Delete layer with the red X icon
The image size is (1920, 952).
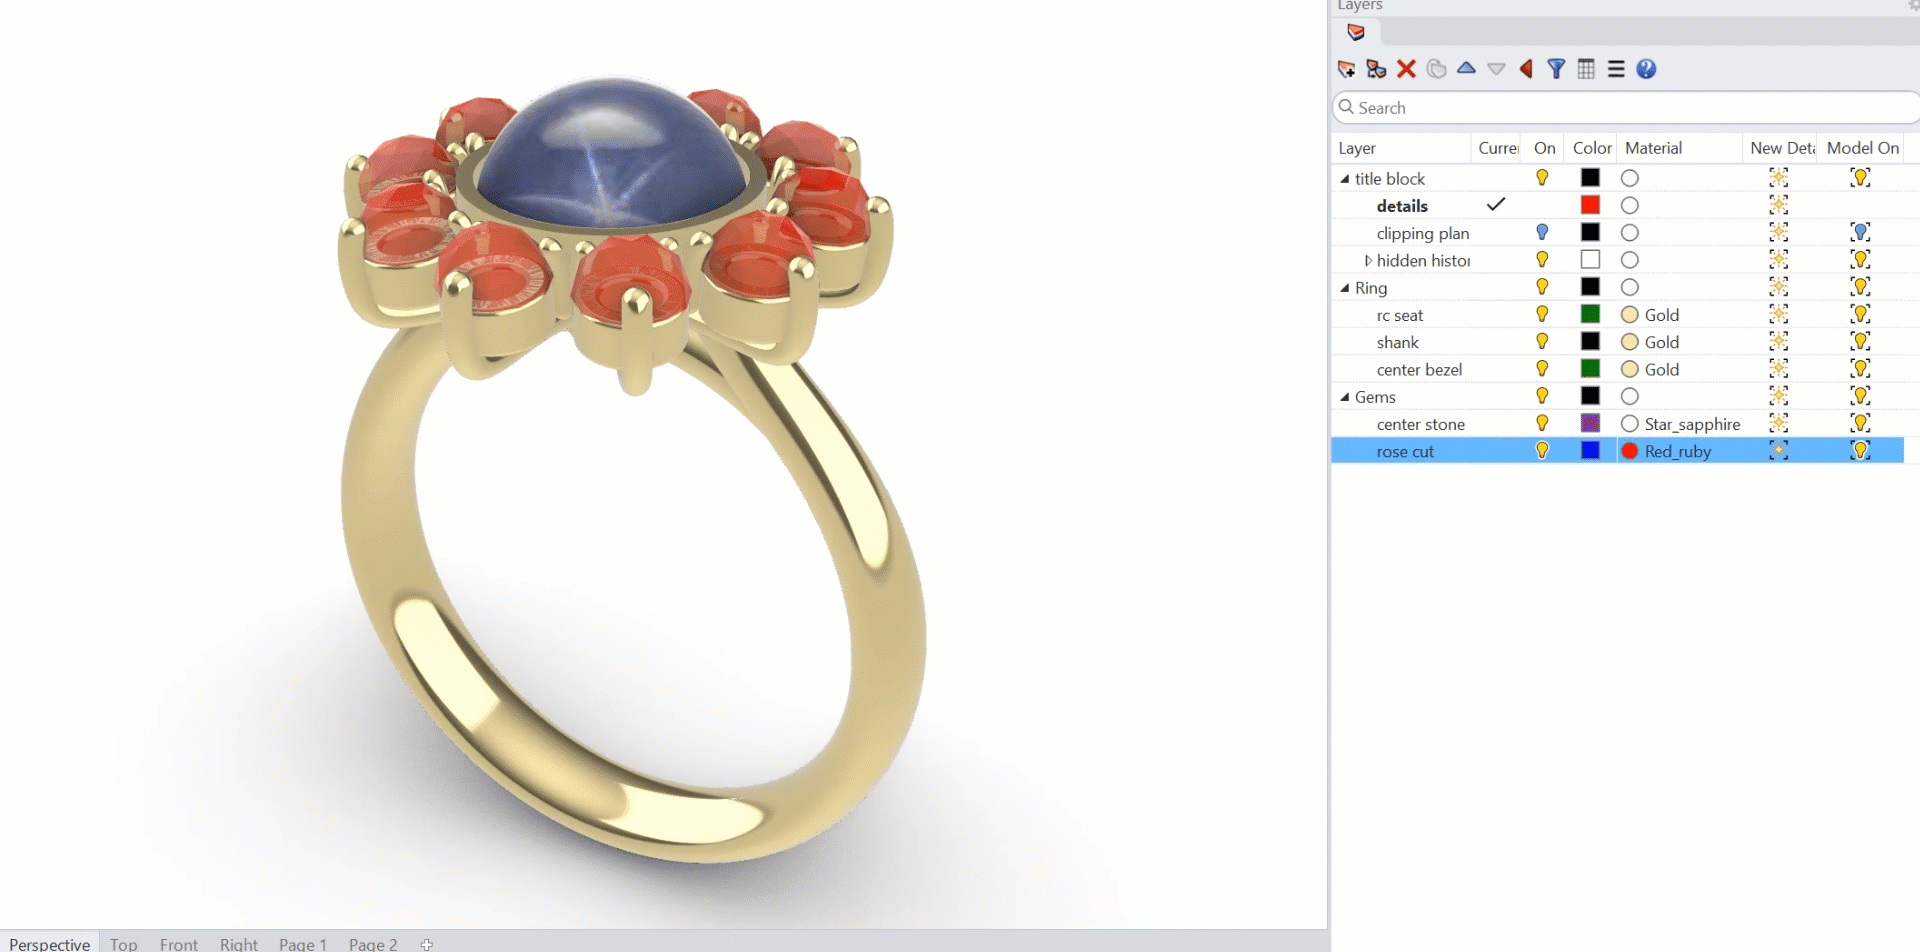[1406, 69]
